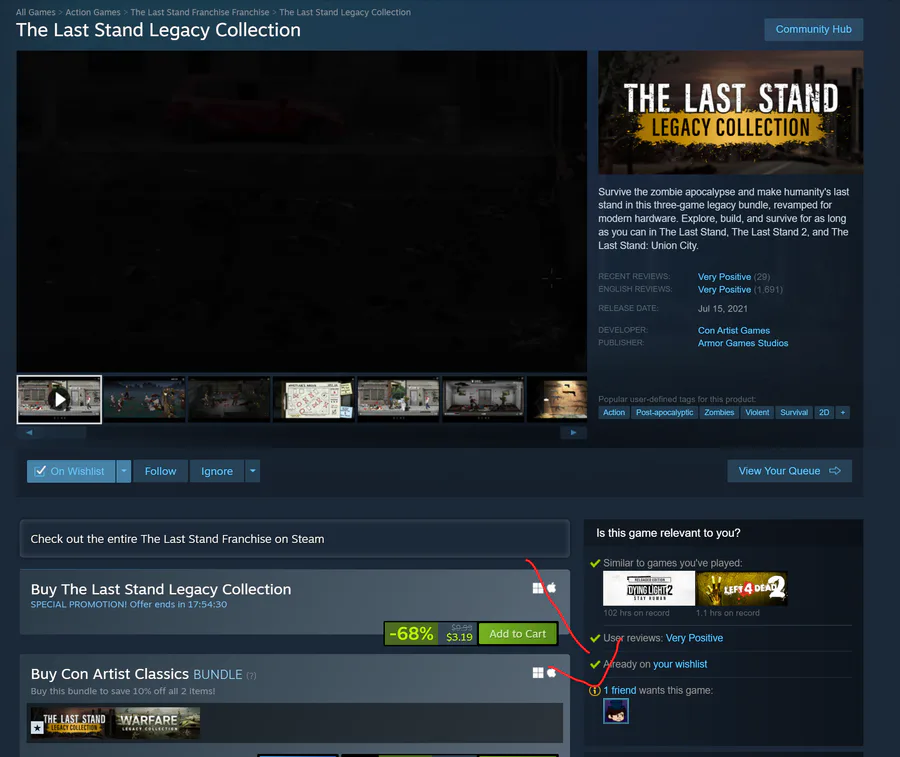Toggle the On Wishlist checkbox button
Screen dimensions: 900x757
pos(71,471)
